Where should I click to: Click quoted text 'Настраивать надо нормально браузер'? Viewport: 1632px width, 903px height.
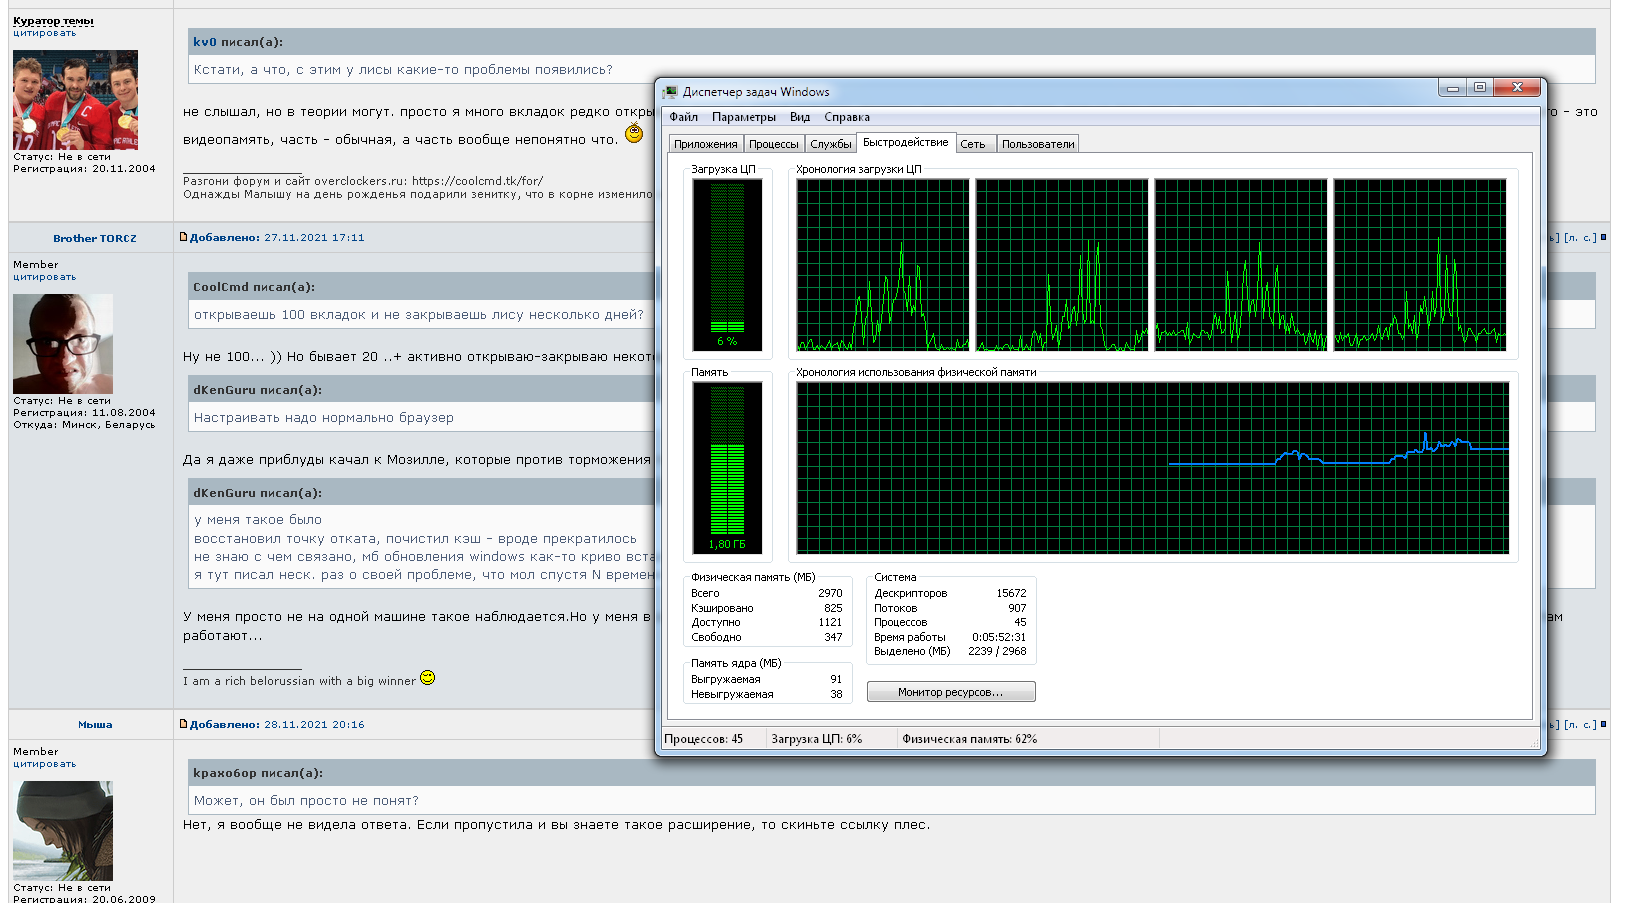tap(324, 418)
